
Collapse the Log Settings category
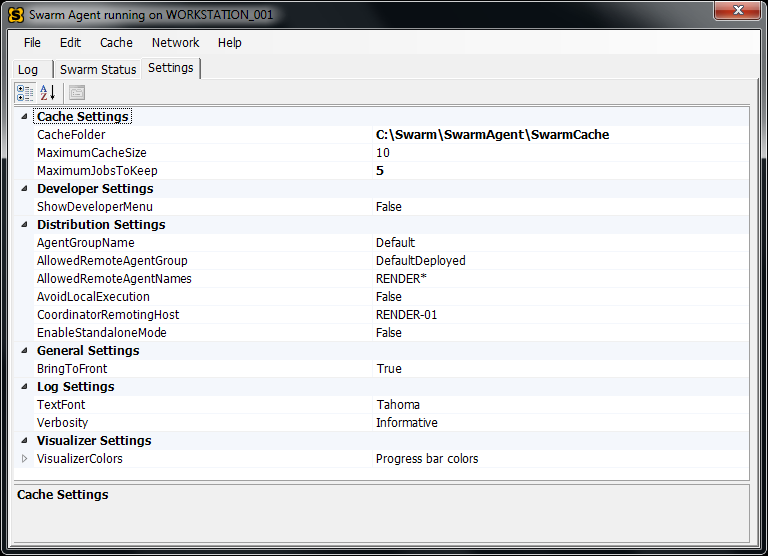[24, 387]
